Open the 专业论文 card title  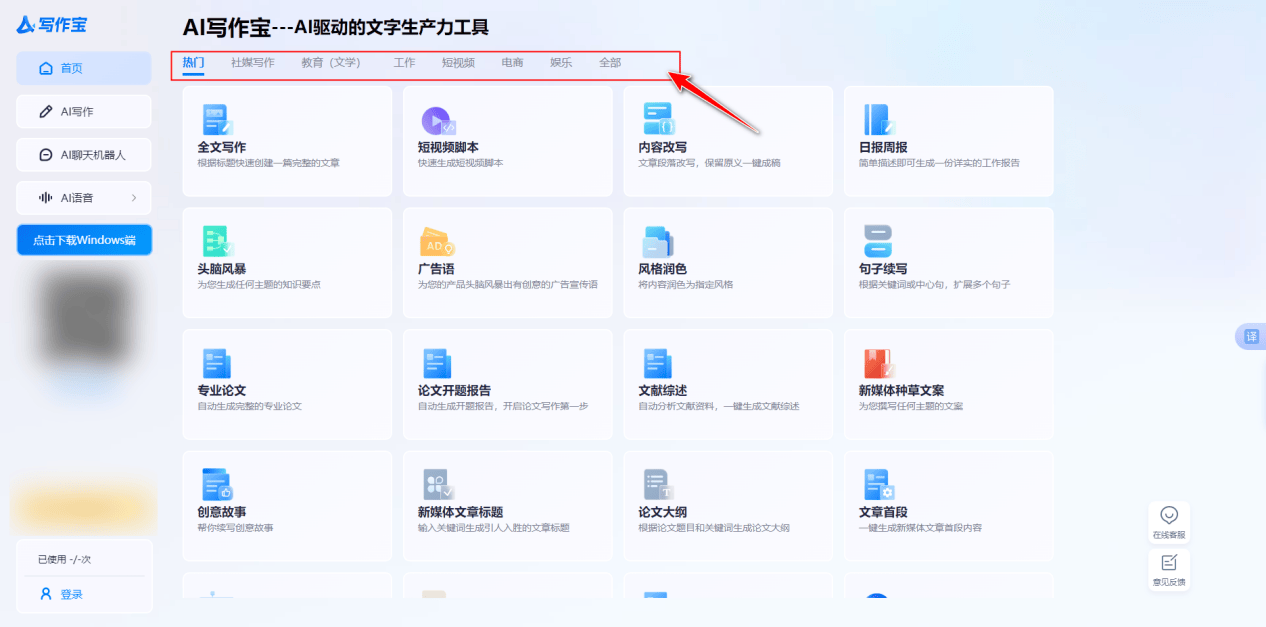pos(221,390)
